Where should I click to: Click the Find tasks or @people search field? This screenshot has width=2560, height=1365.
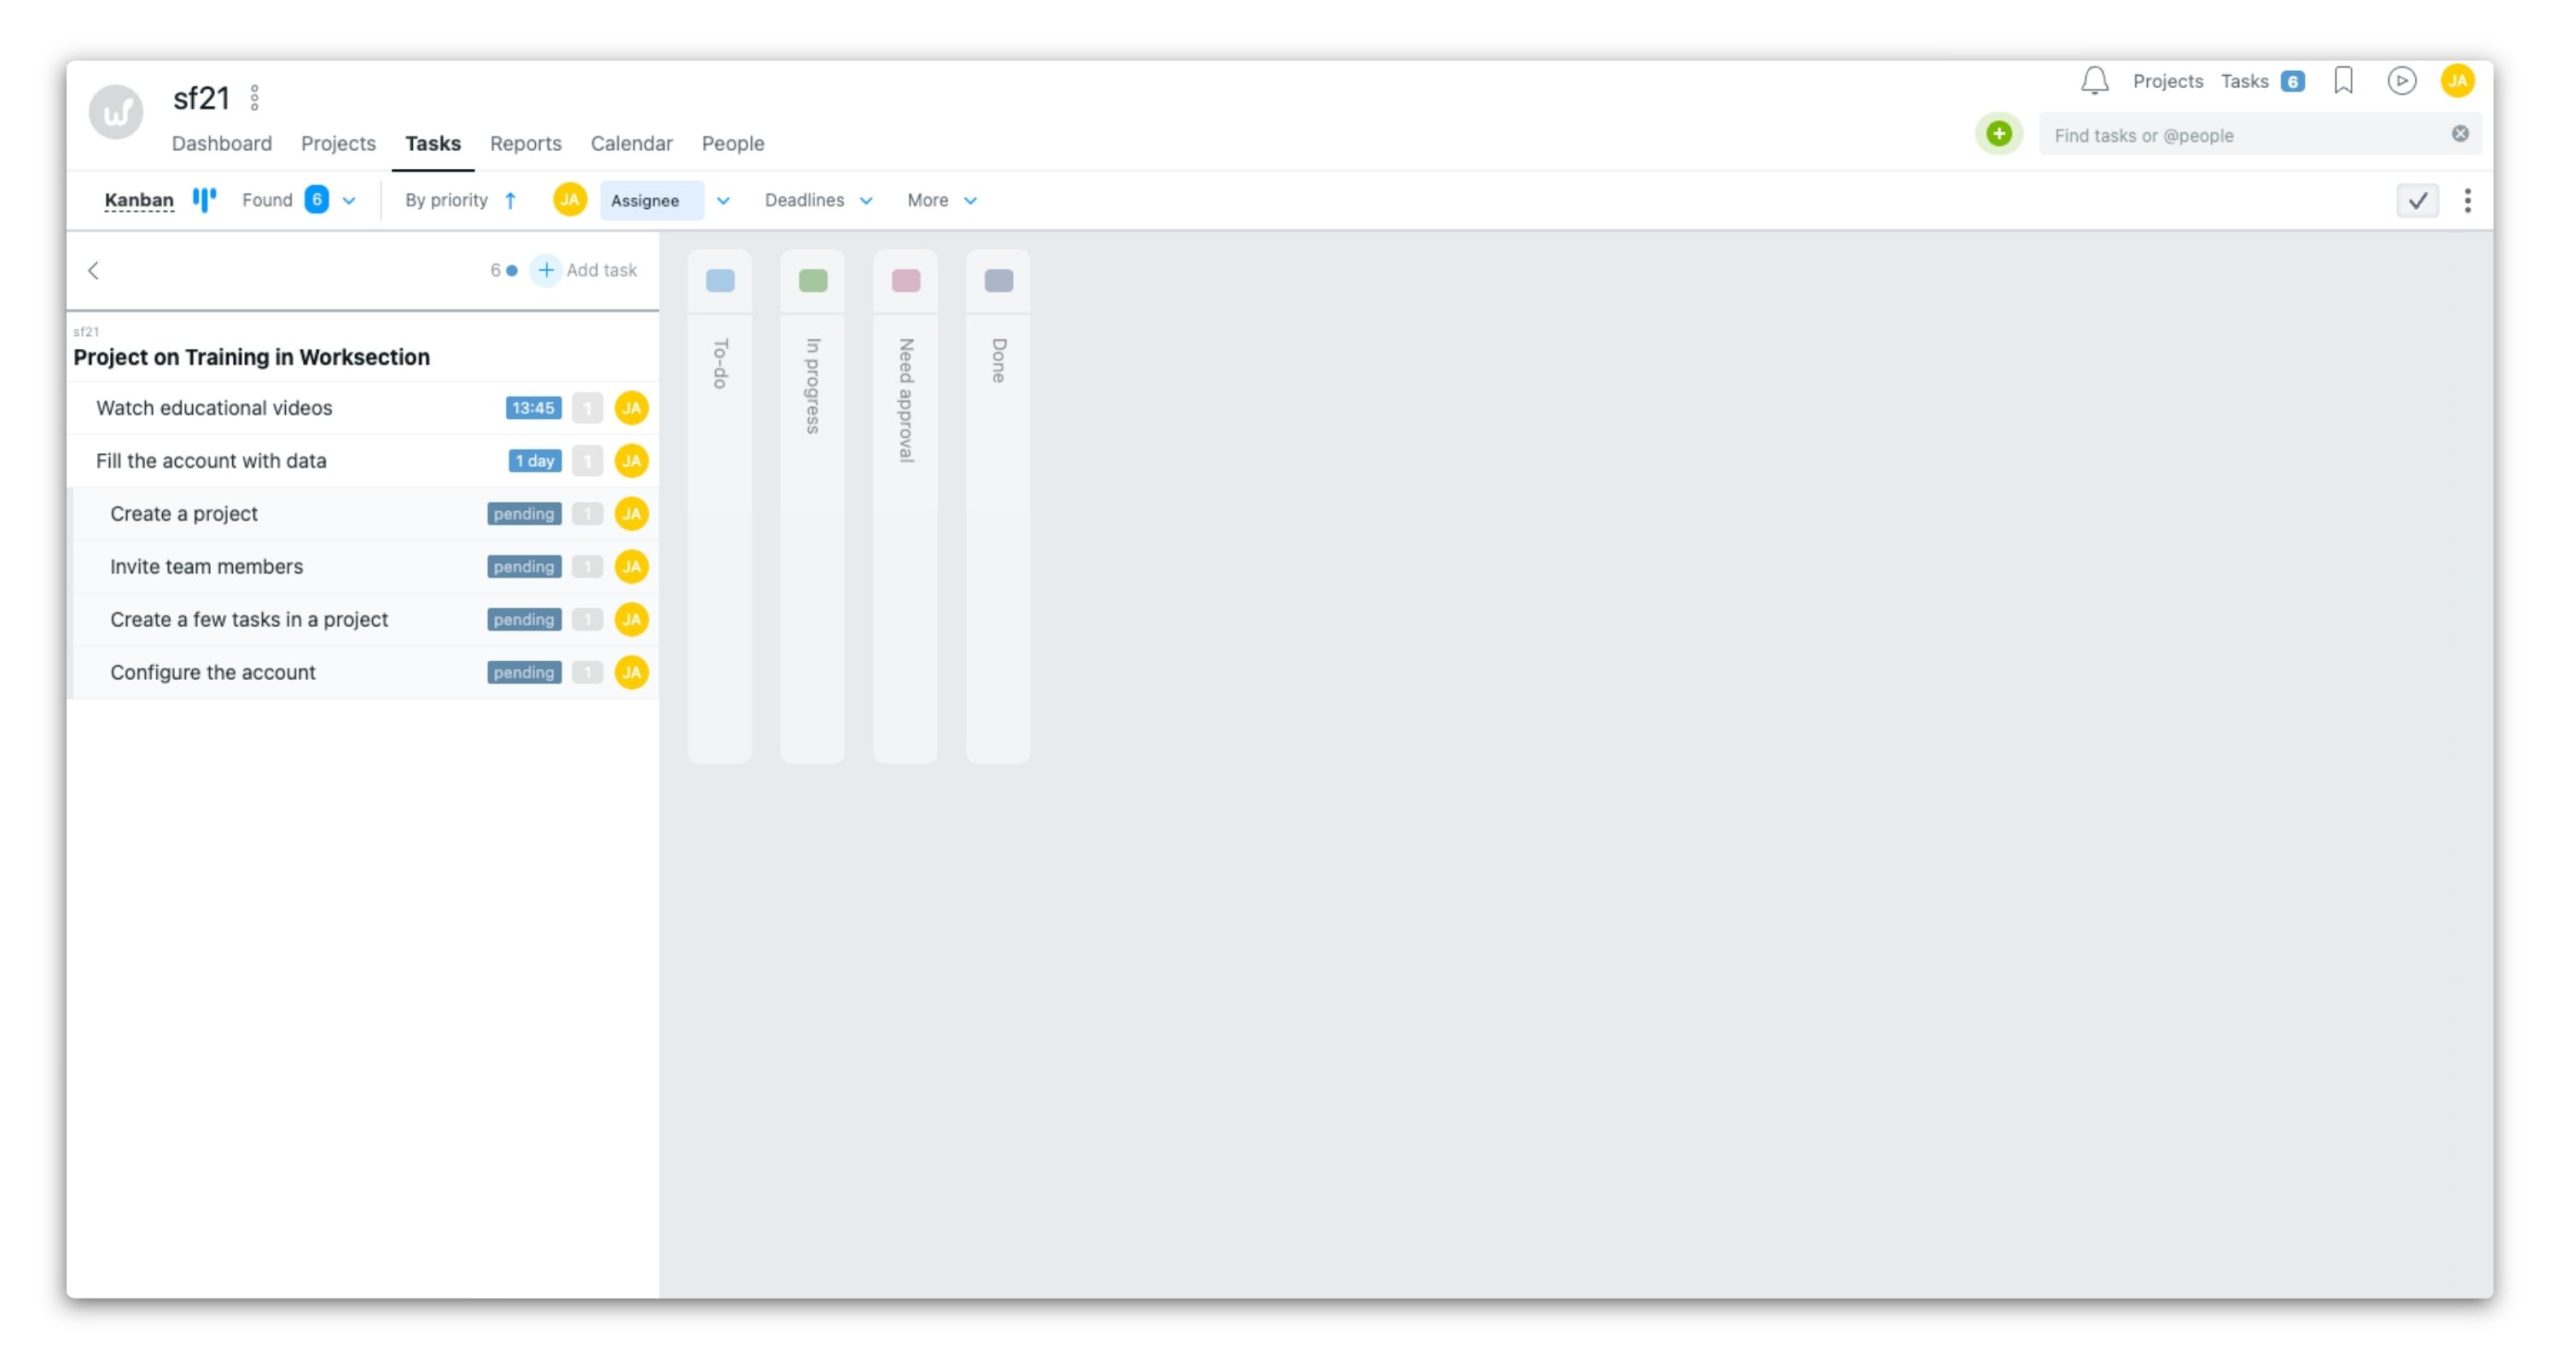pos(2240,135)
